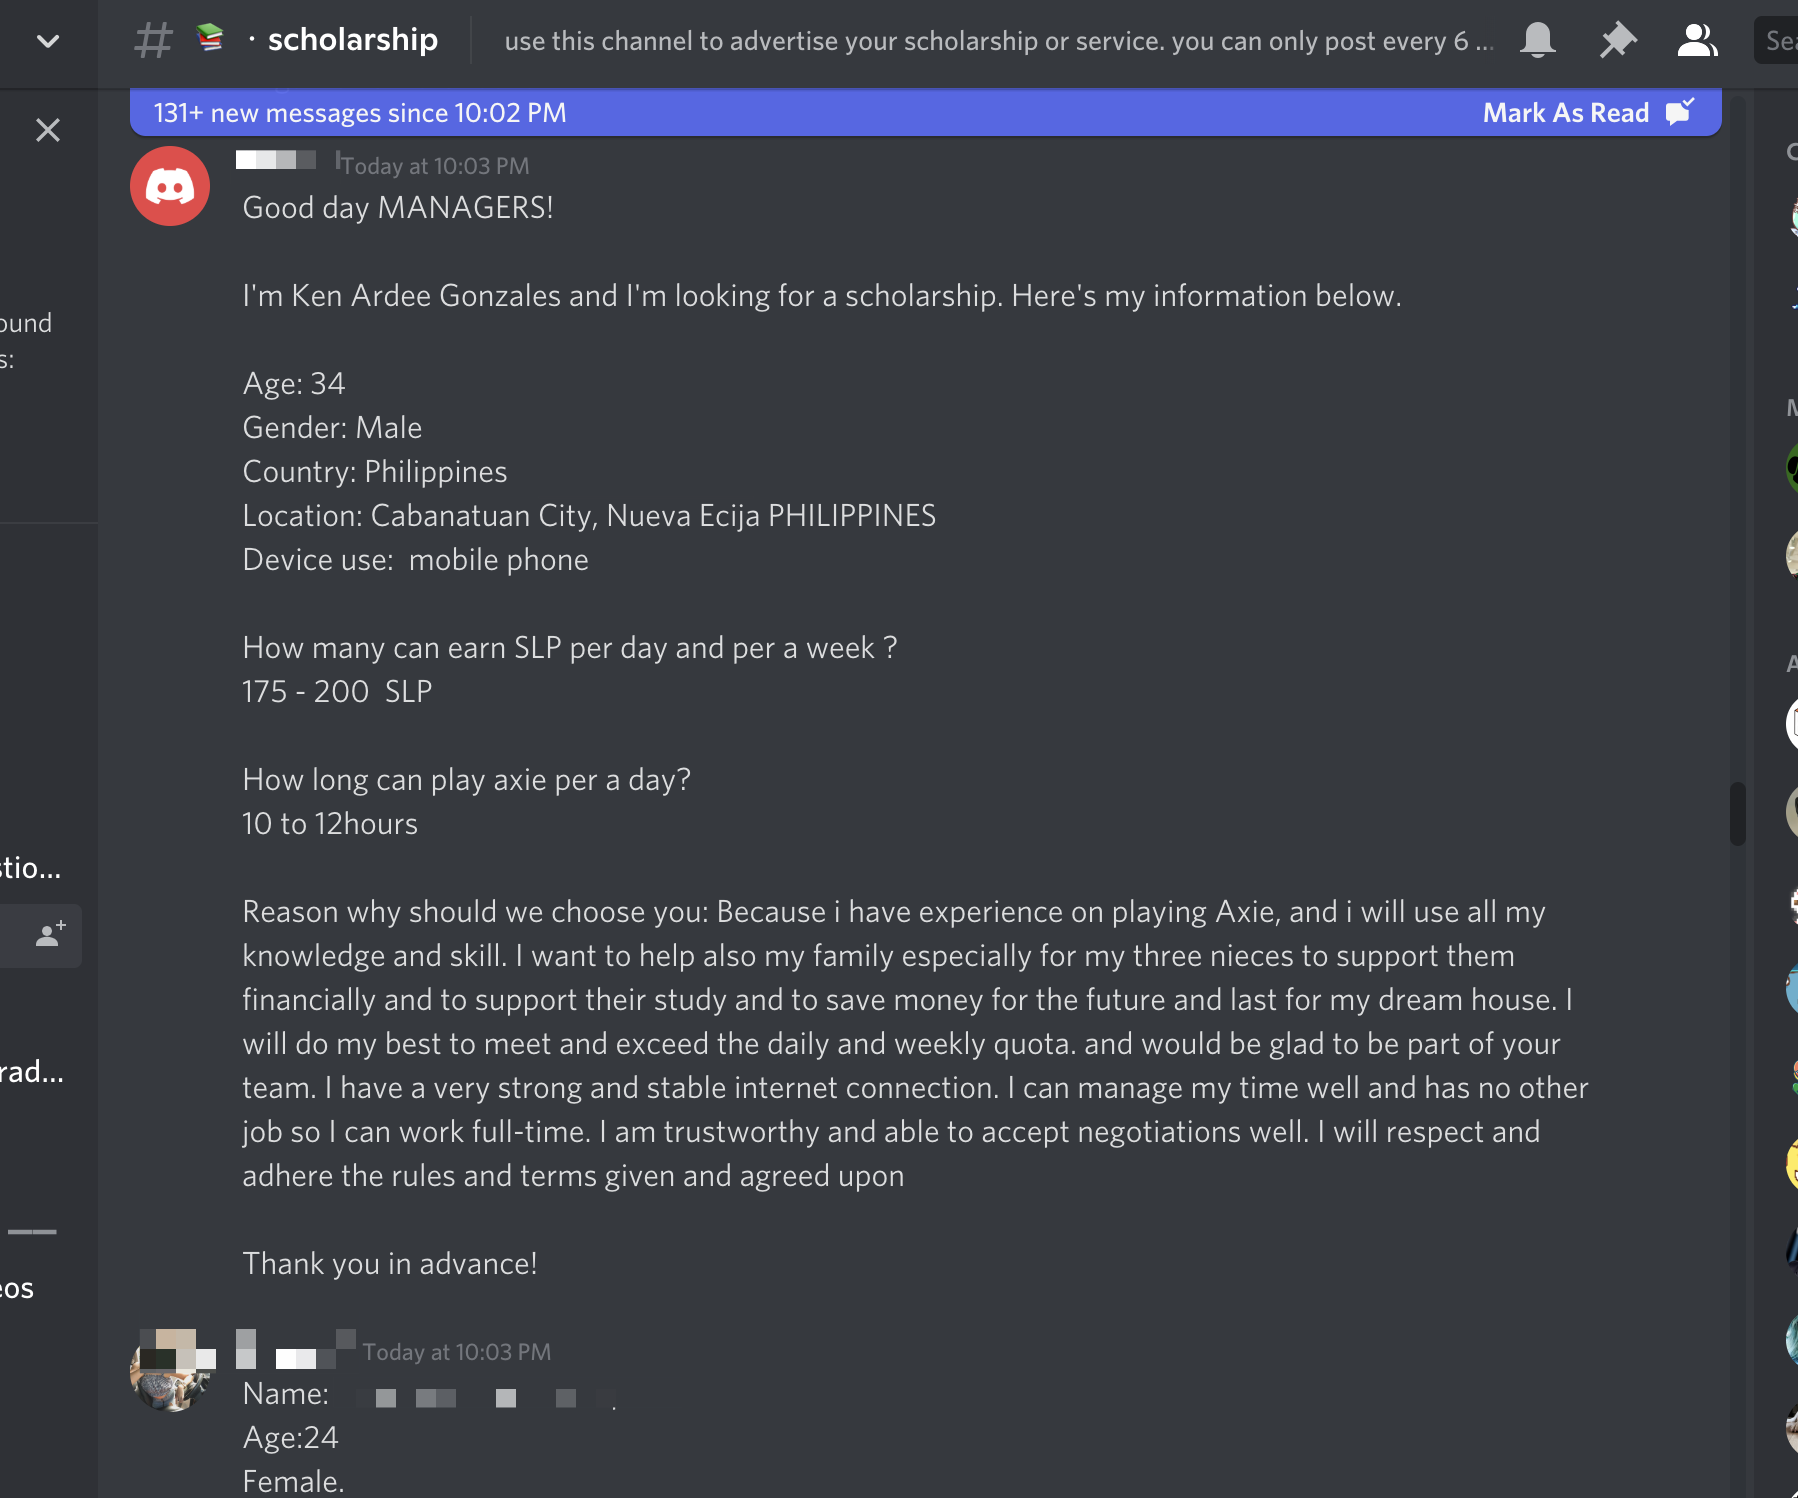Open the scholarship channel name menu

[x=352, y=40]
